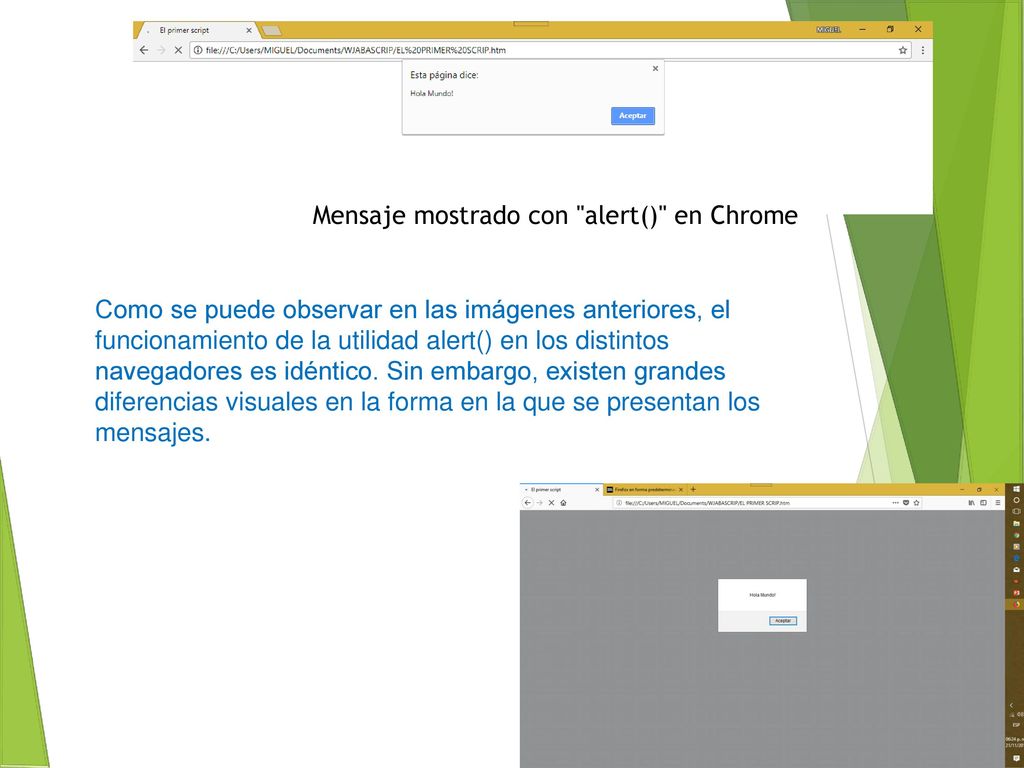Viewport: 1024px width, 768px height.
Task: Minimize the Chrome window
Action: click(x=863, y=29)
